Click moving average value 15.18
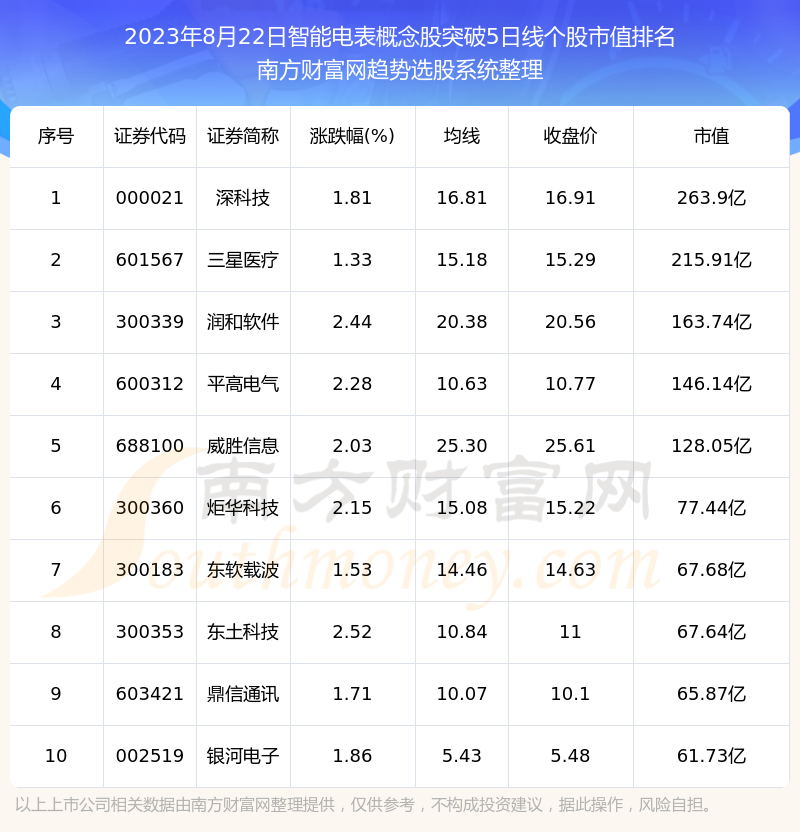This screenshot has width=800, height=832. tap(462, 260)
